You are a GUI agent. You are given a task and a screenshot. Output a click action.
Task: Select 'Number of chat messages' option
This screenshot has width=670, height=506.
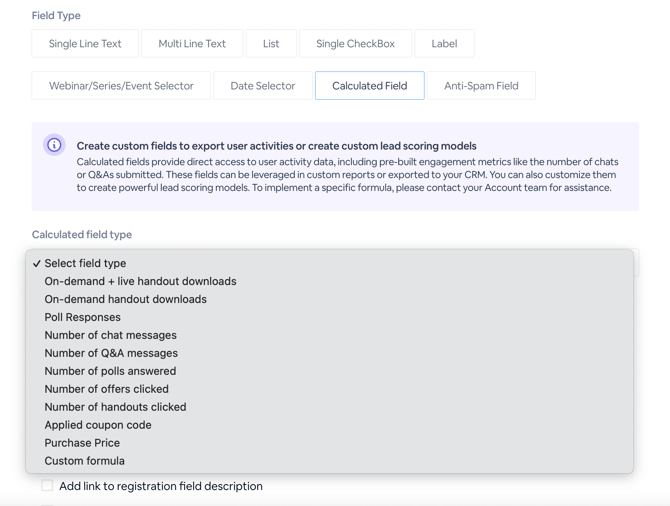(x=110, y=335)
